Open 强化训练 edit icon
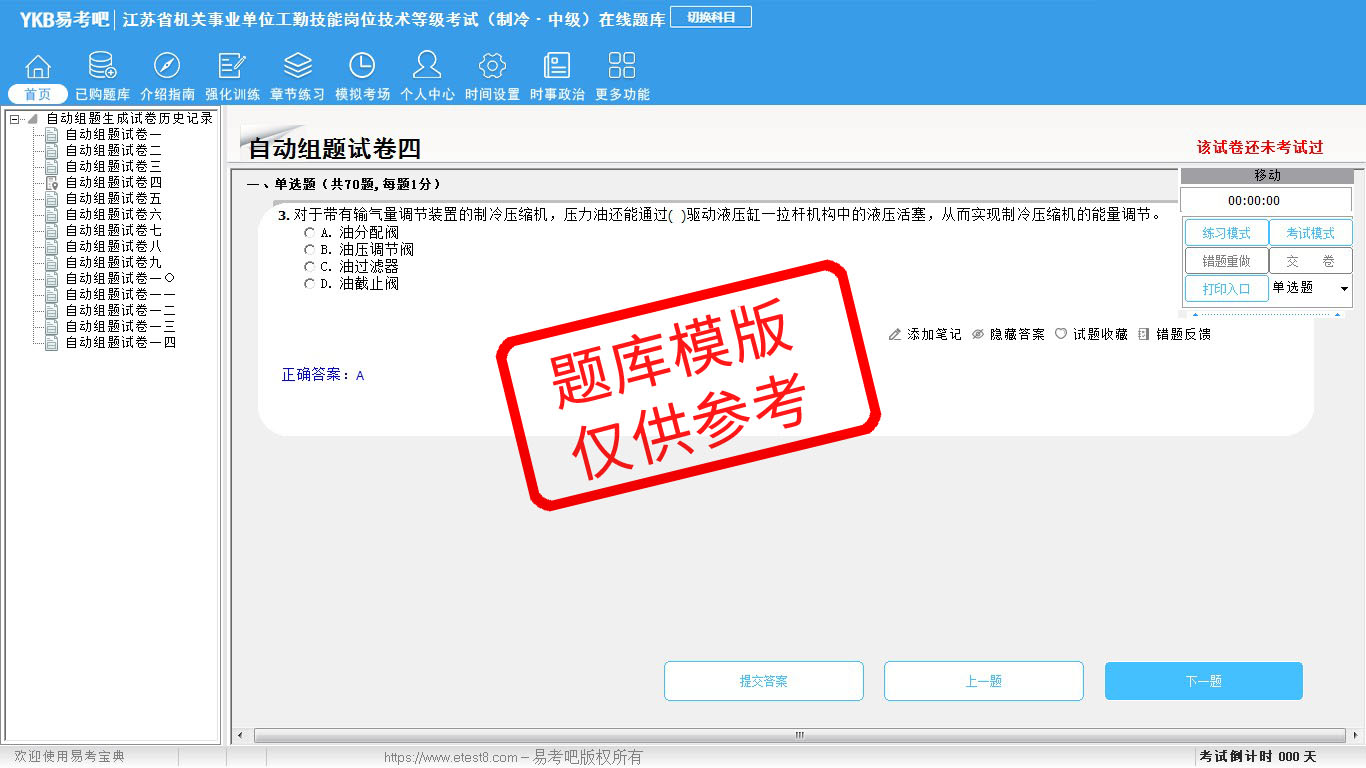Viewport: 1366px width, 768px height. pyautogui.click(x=232, y=66)
